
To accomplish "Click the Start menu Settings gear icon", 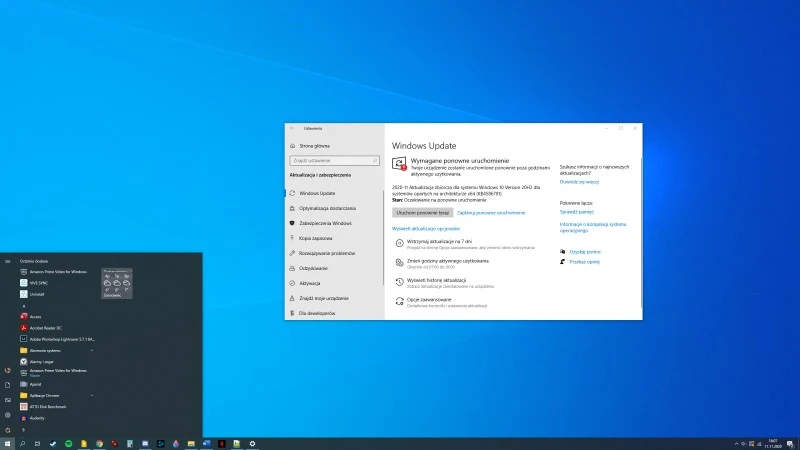I will coord(8,415).
